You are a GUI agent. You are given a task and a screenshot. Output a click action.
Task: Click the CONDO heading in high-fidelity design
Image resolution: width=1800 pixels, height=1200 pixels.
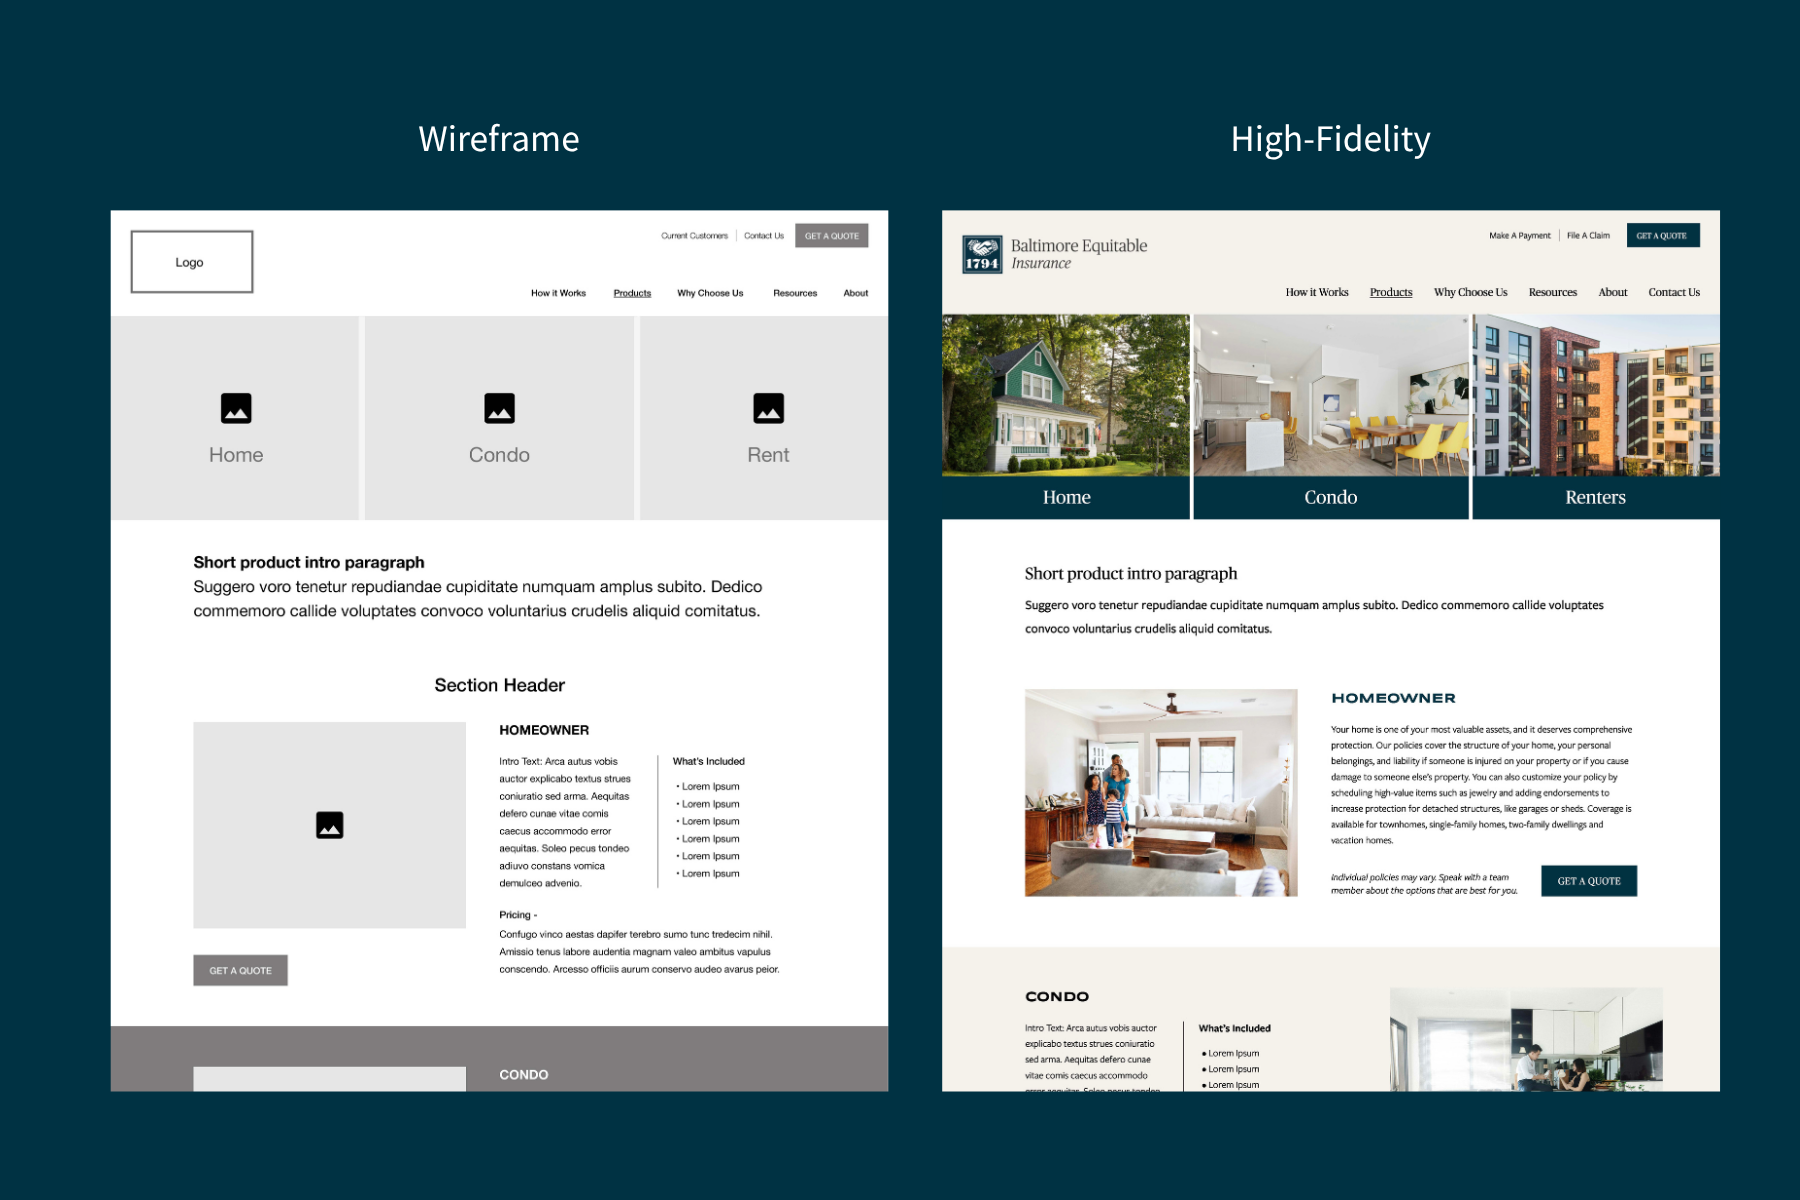click(1057, 996)
